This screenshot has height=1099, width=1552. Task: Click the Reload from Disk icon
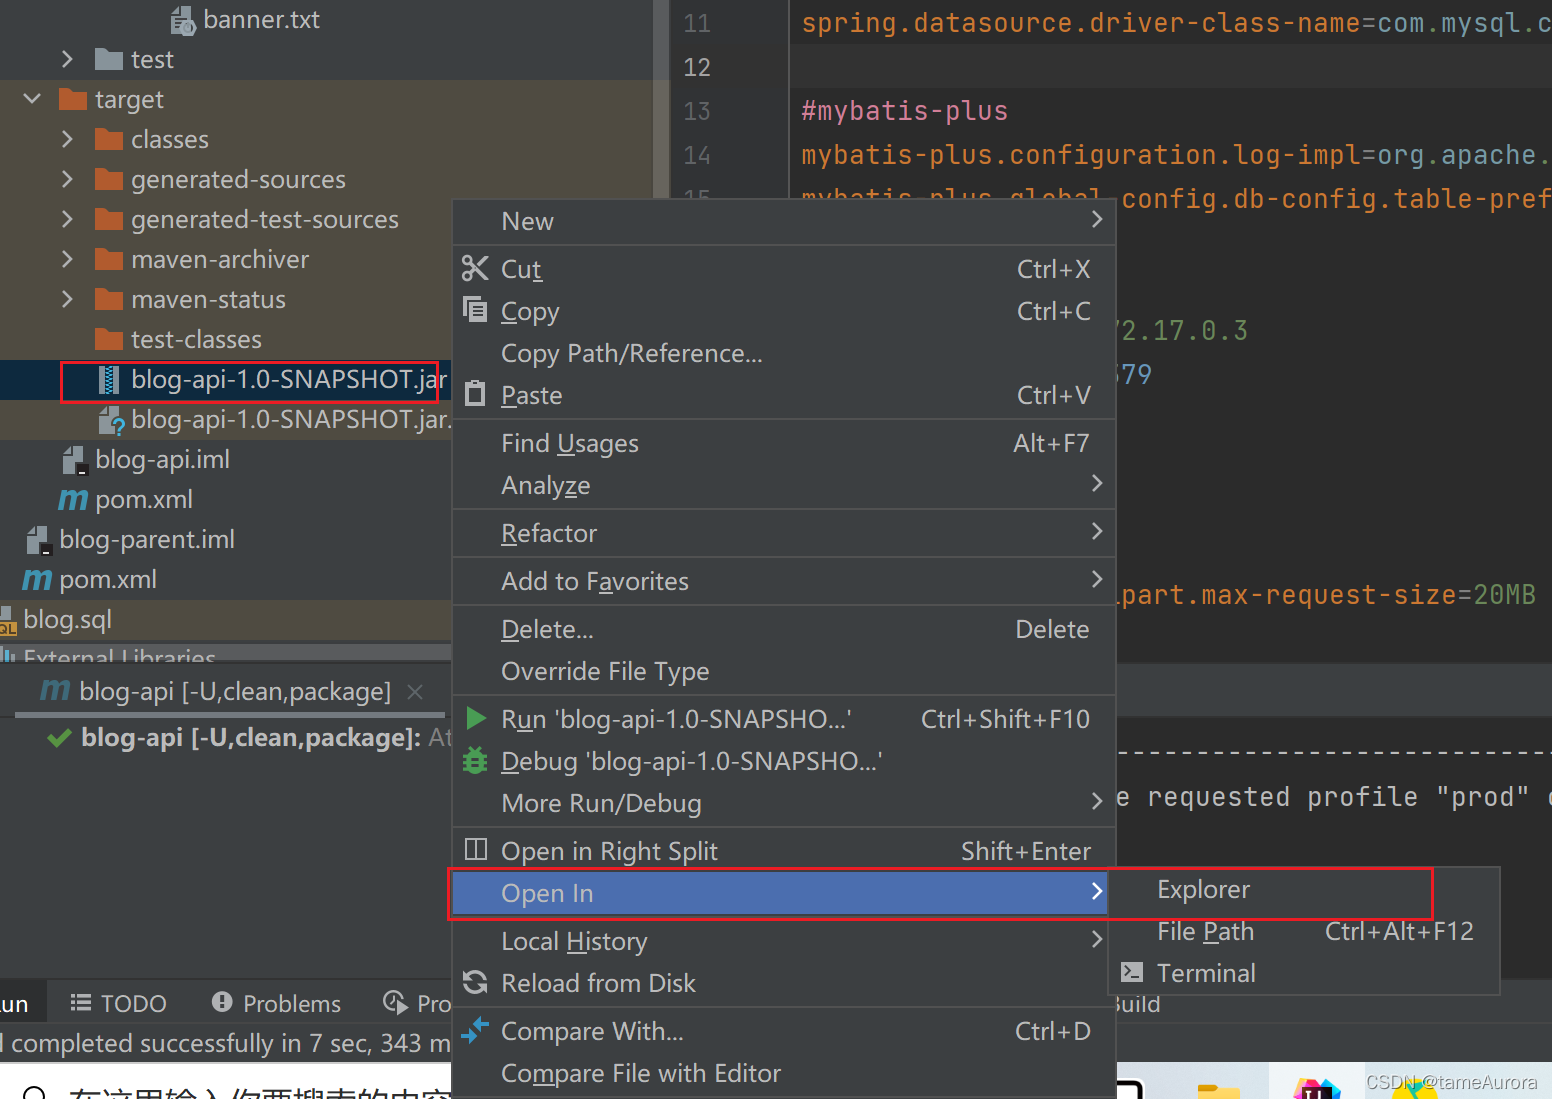(475, 982)
